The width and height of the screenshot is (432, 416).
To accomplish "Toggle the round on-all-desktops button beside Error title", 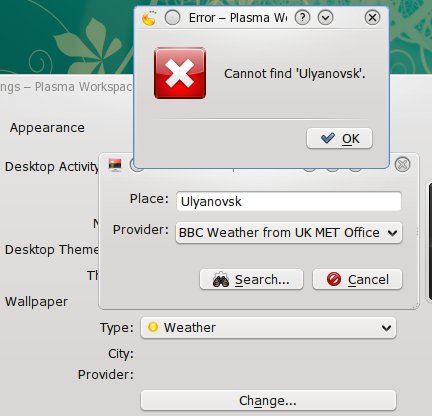I will click(172, 17).
